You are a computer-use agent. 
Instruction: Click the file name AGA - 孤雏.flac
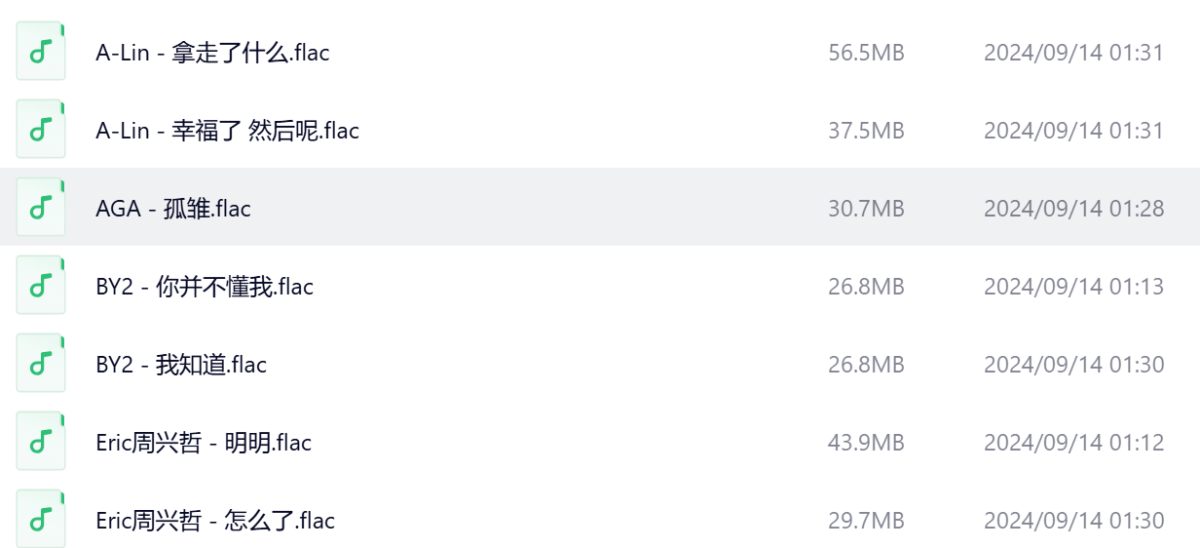[x=173, y=209]
